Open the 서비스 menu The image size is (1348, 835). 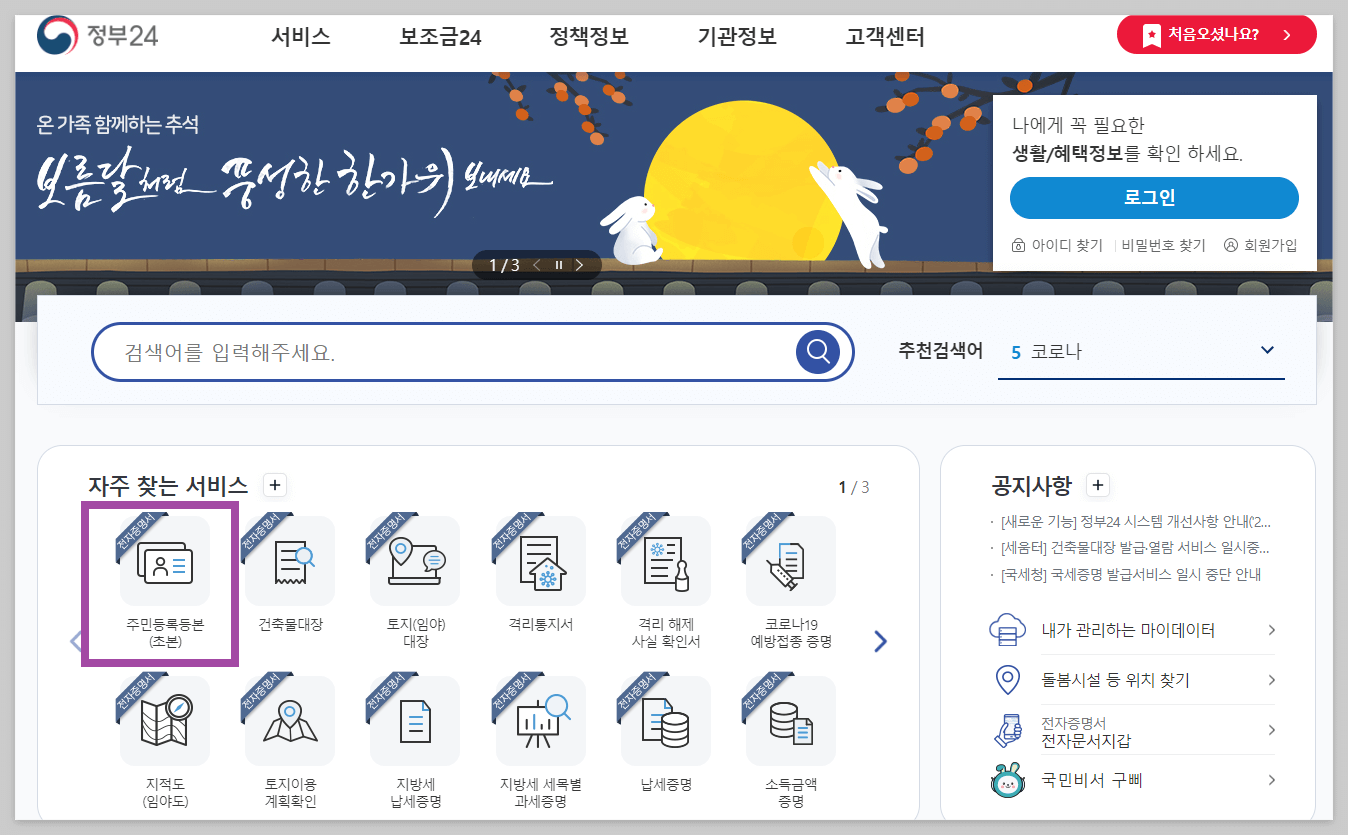point(299,36)
